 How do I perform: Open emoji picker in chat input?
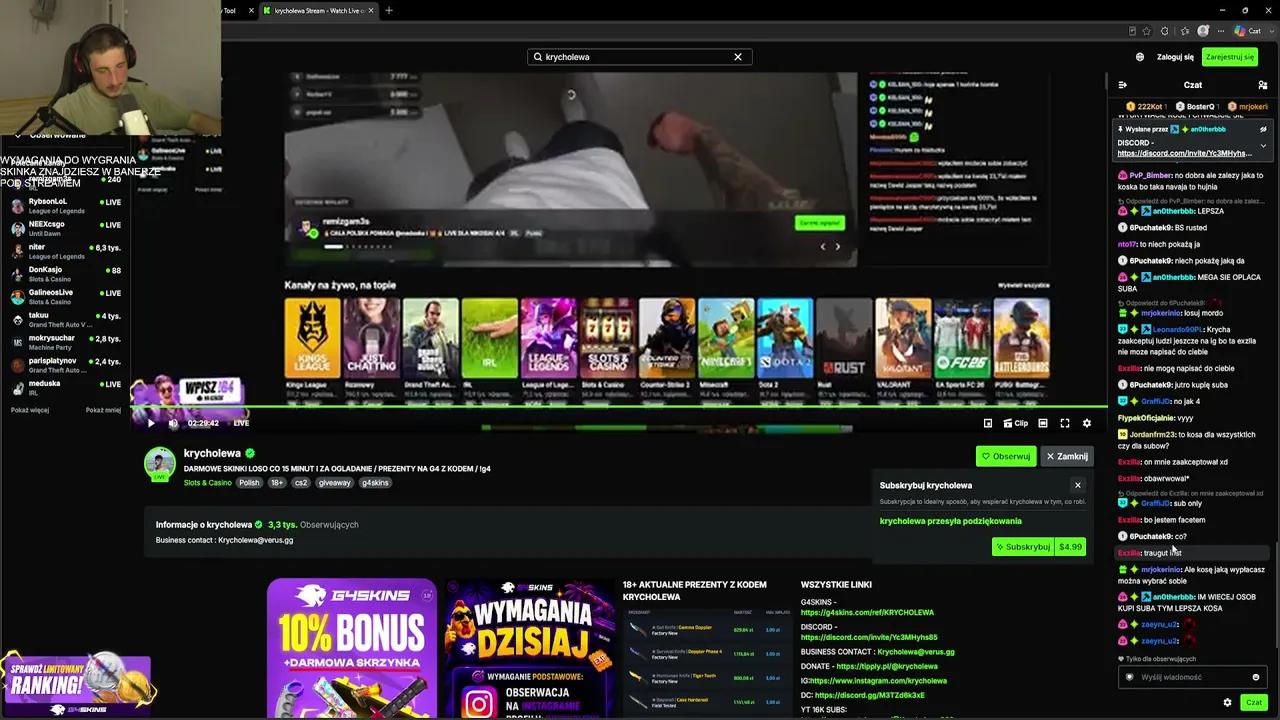pos(1256,677)
